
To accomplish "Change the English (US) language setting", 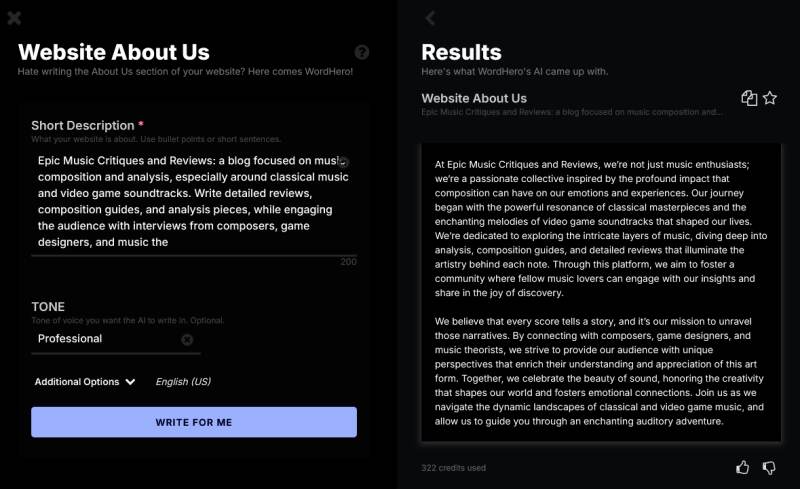I will [x=183, y=382].
